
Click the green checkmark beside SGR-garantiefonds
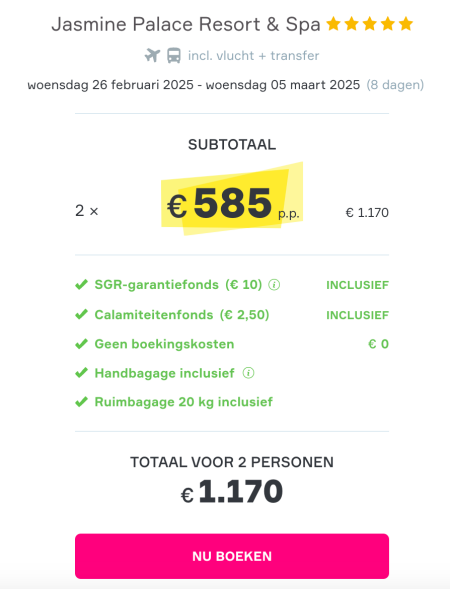pyautogui.click(x=82, y=285)
